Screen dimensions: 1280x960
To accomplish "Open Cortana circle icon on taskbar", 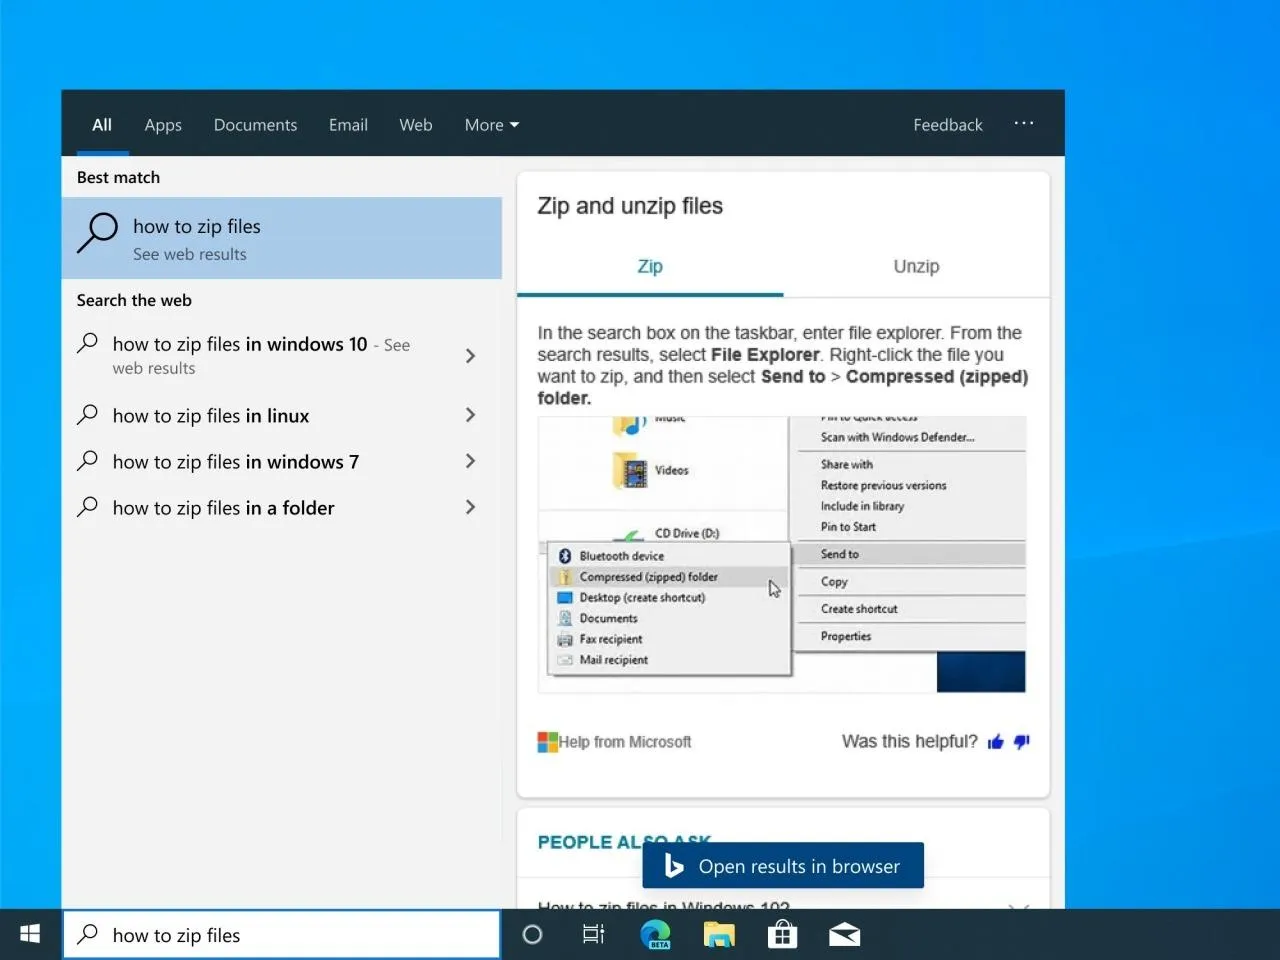I will point(532,934).
